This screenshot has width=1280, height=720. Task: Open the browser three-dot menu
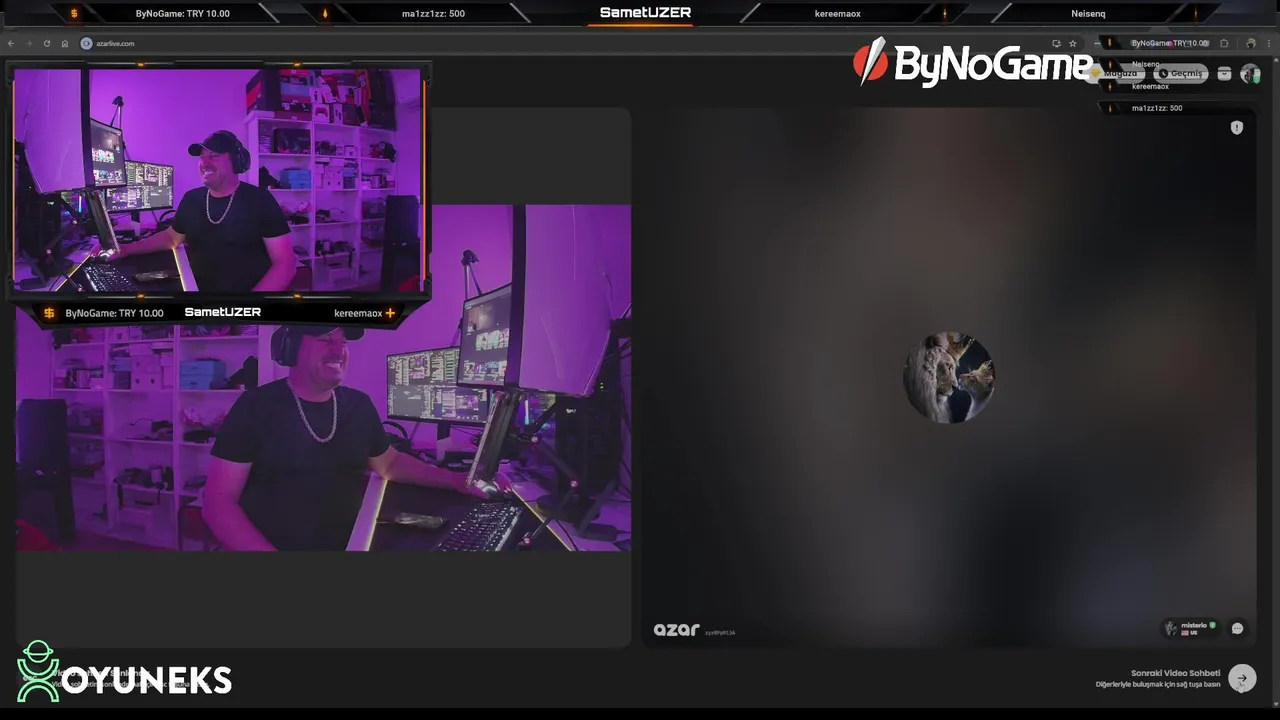pos(1269,43)
